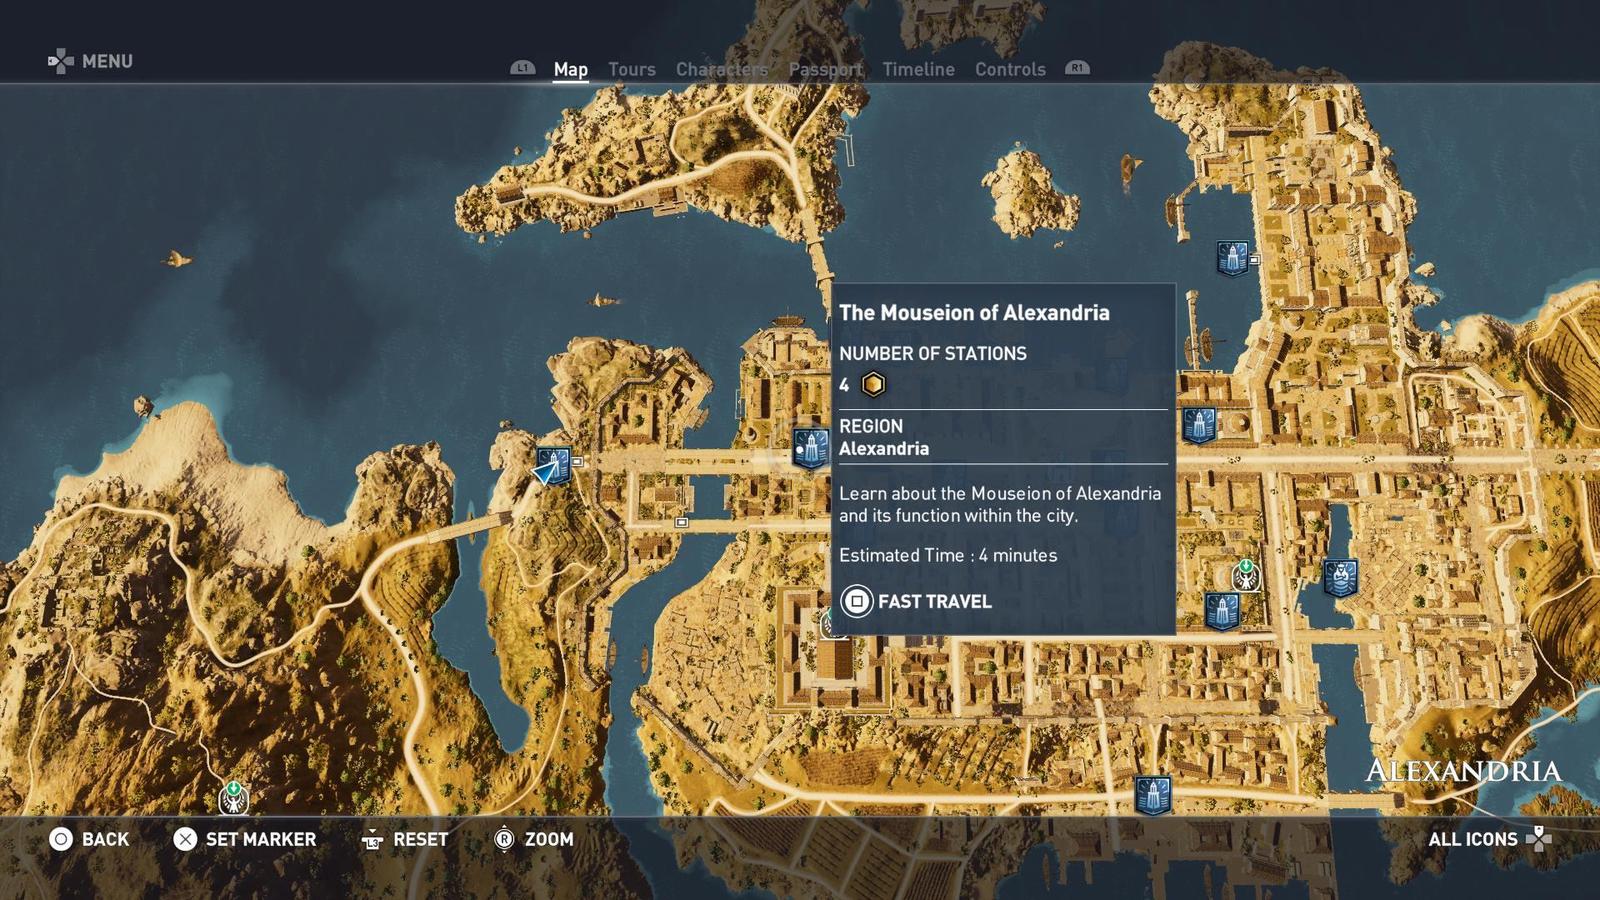Screen dimensions: 1600x900
Task: Open the Characters tab
Action: pos(721,69)
